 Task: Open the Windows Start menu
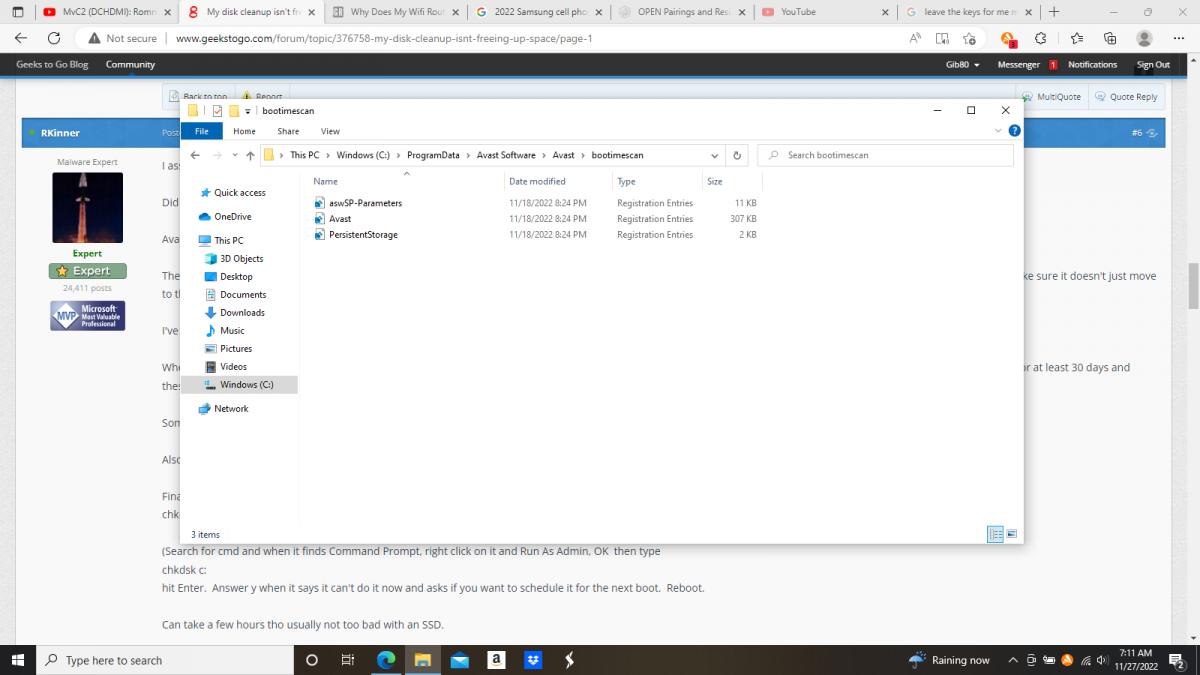point(18,660)
